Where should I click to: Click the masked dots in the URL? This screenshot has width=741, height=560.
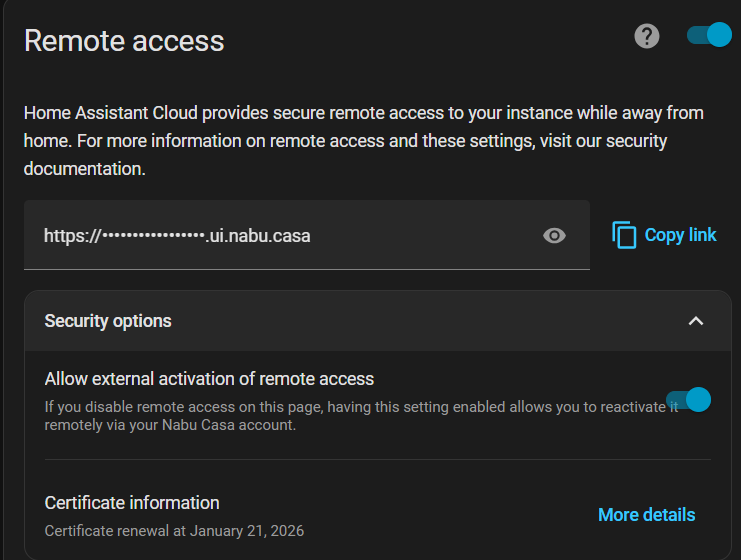(153, 236)
